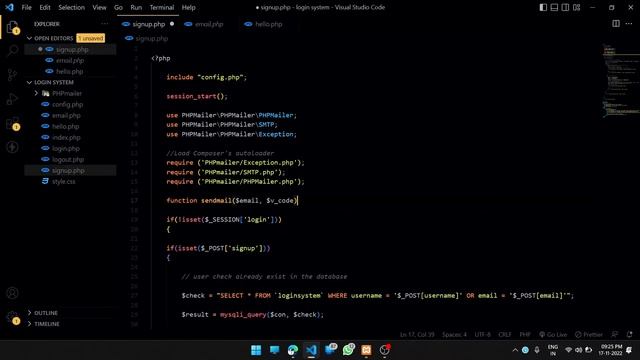This screenshot has height=360, width=640.
Task: Click the Visual Studio Code logo icon
Action: [9, 7]
